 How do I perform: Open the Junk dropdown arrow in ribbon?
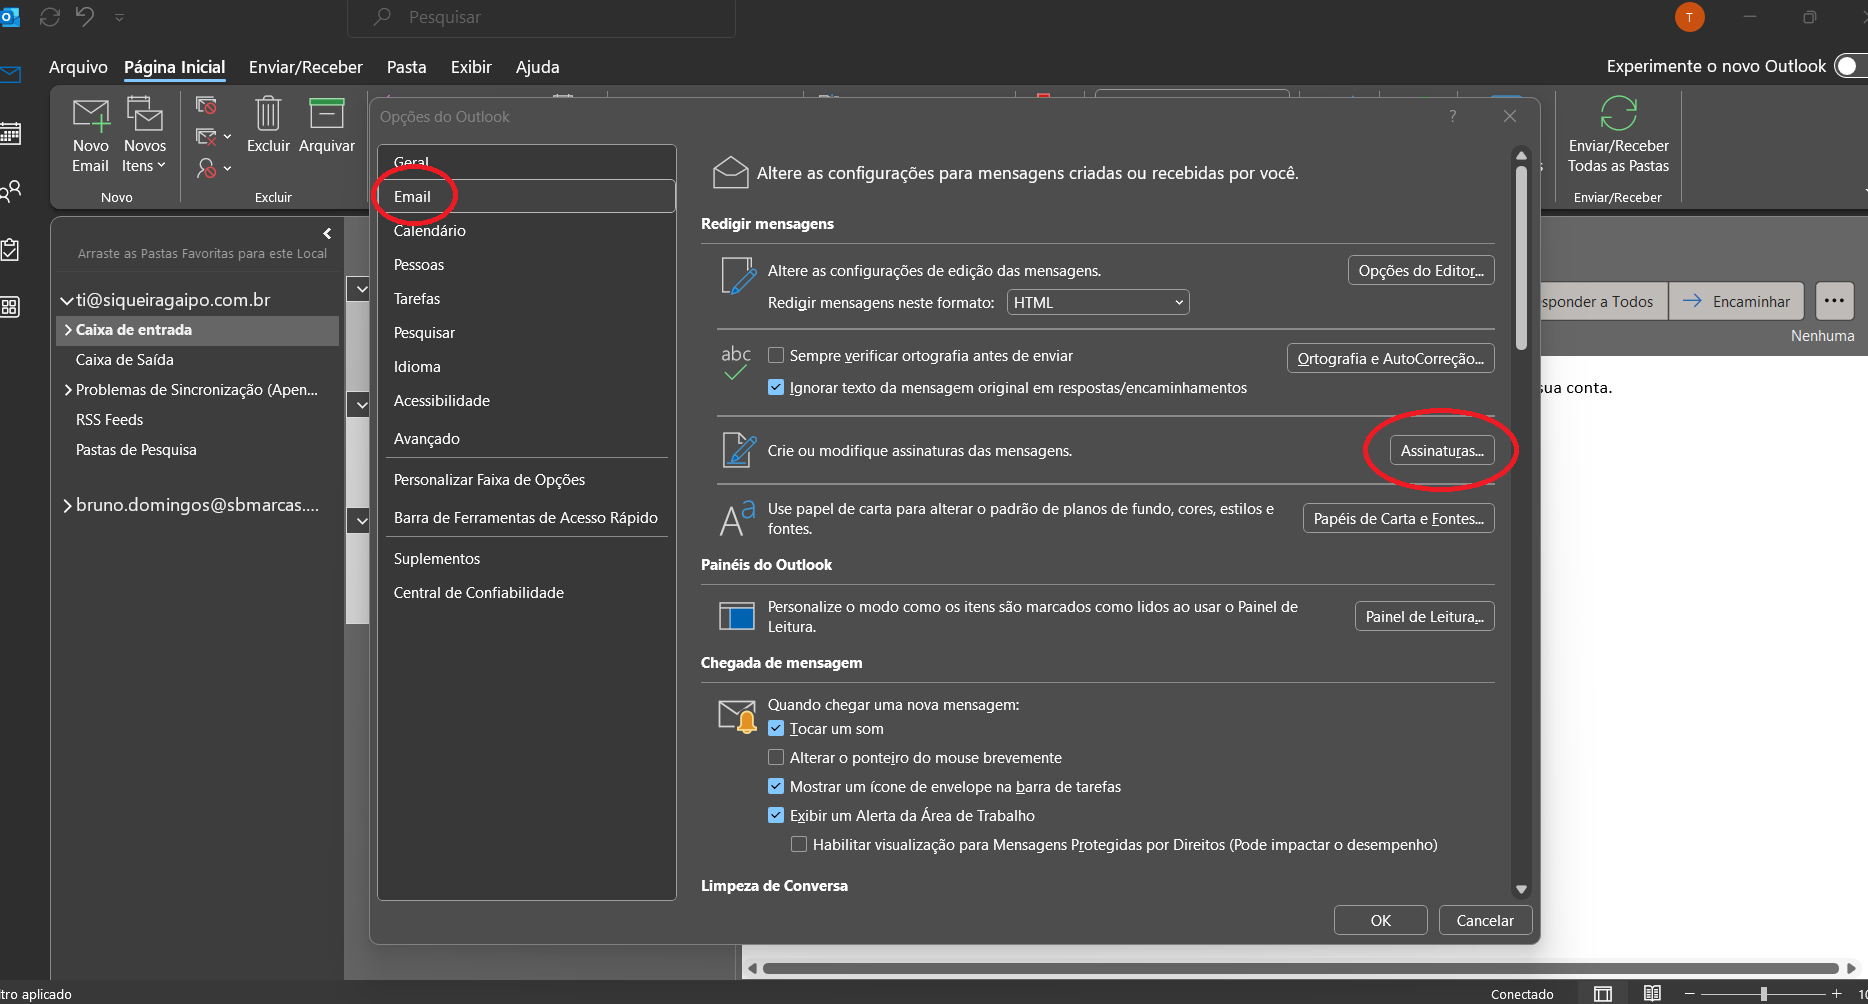(227, 168)
